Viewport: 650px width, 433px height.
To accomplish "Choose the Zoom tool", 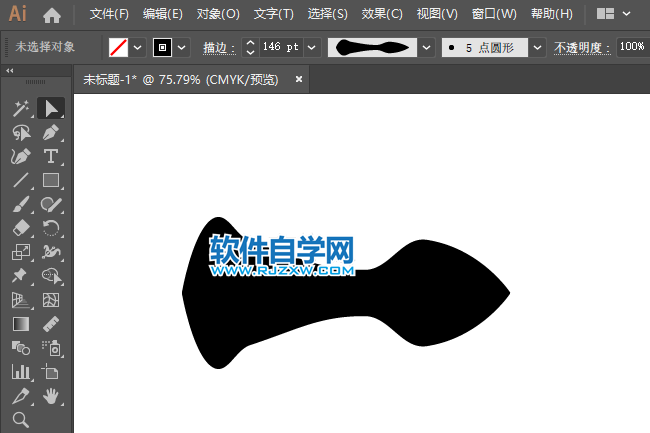I will coord(20,421).
